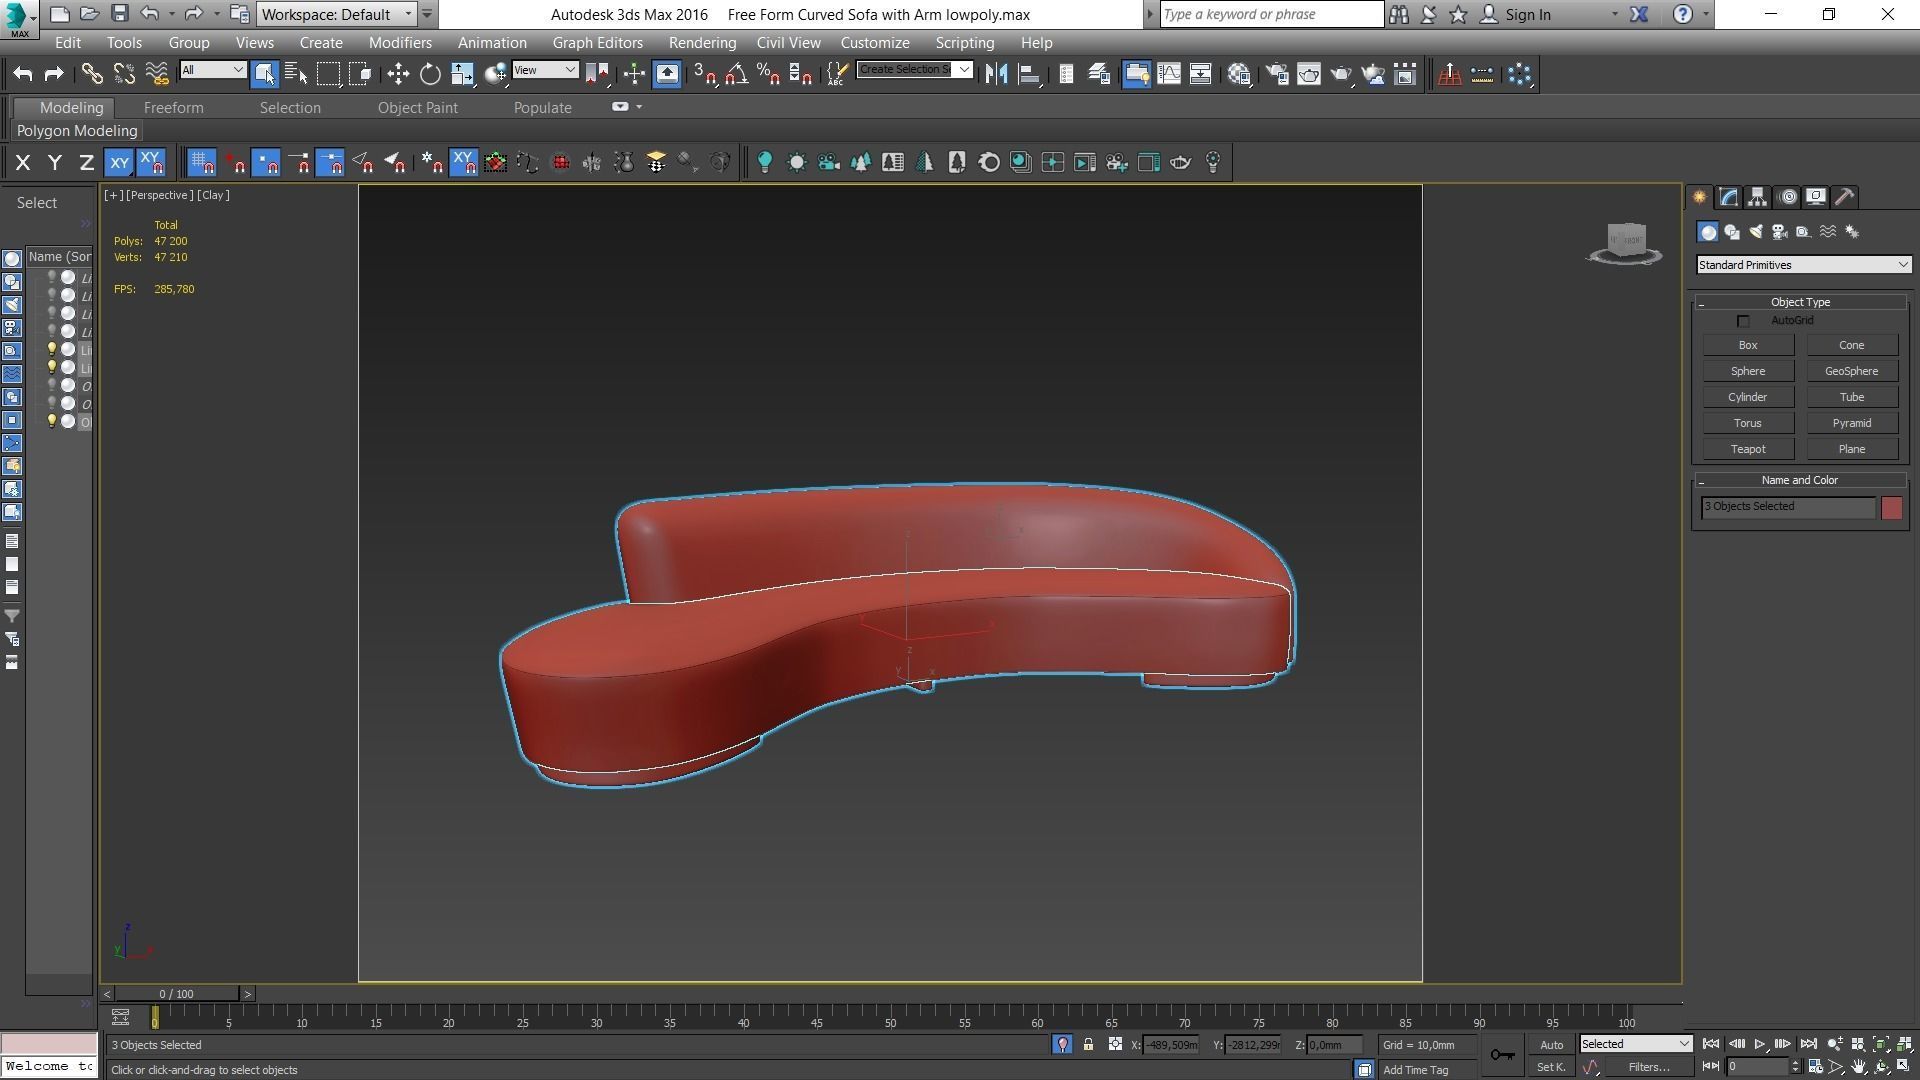Open the Workspace Default dropdown
Screen dimensions: 1920x1080
pyautogui.click(x=337, y=14)
